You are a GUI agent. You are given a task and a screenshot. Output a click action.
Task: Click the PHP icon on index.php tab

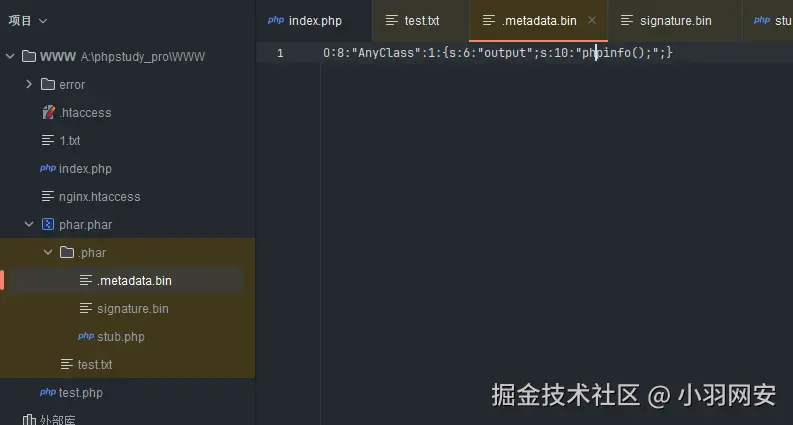(x=276, y=20)
